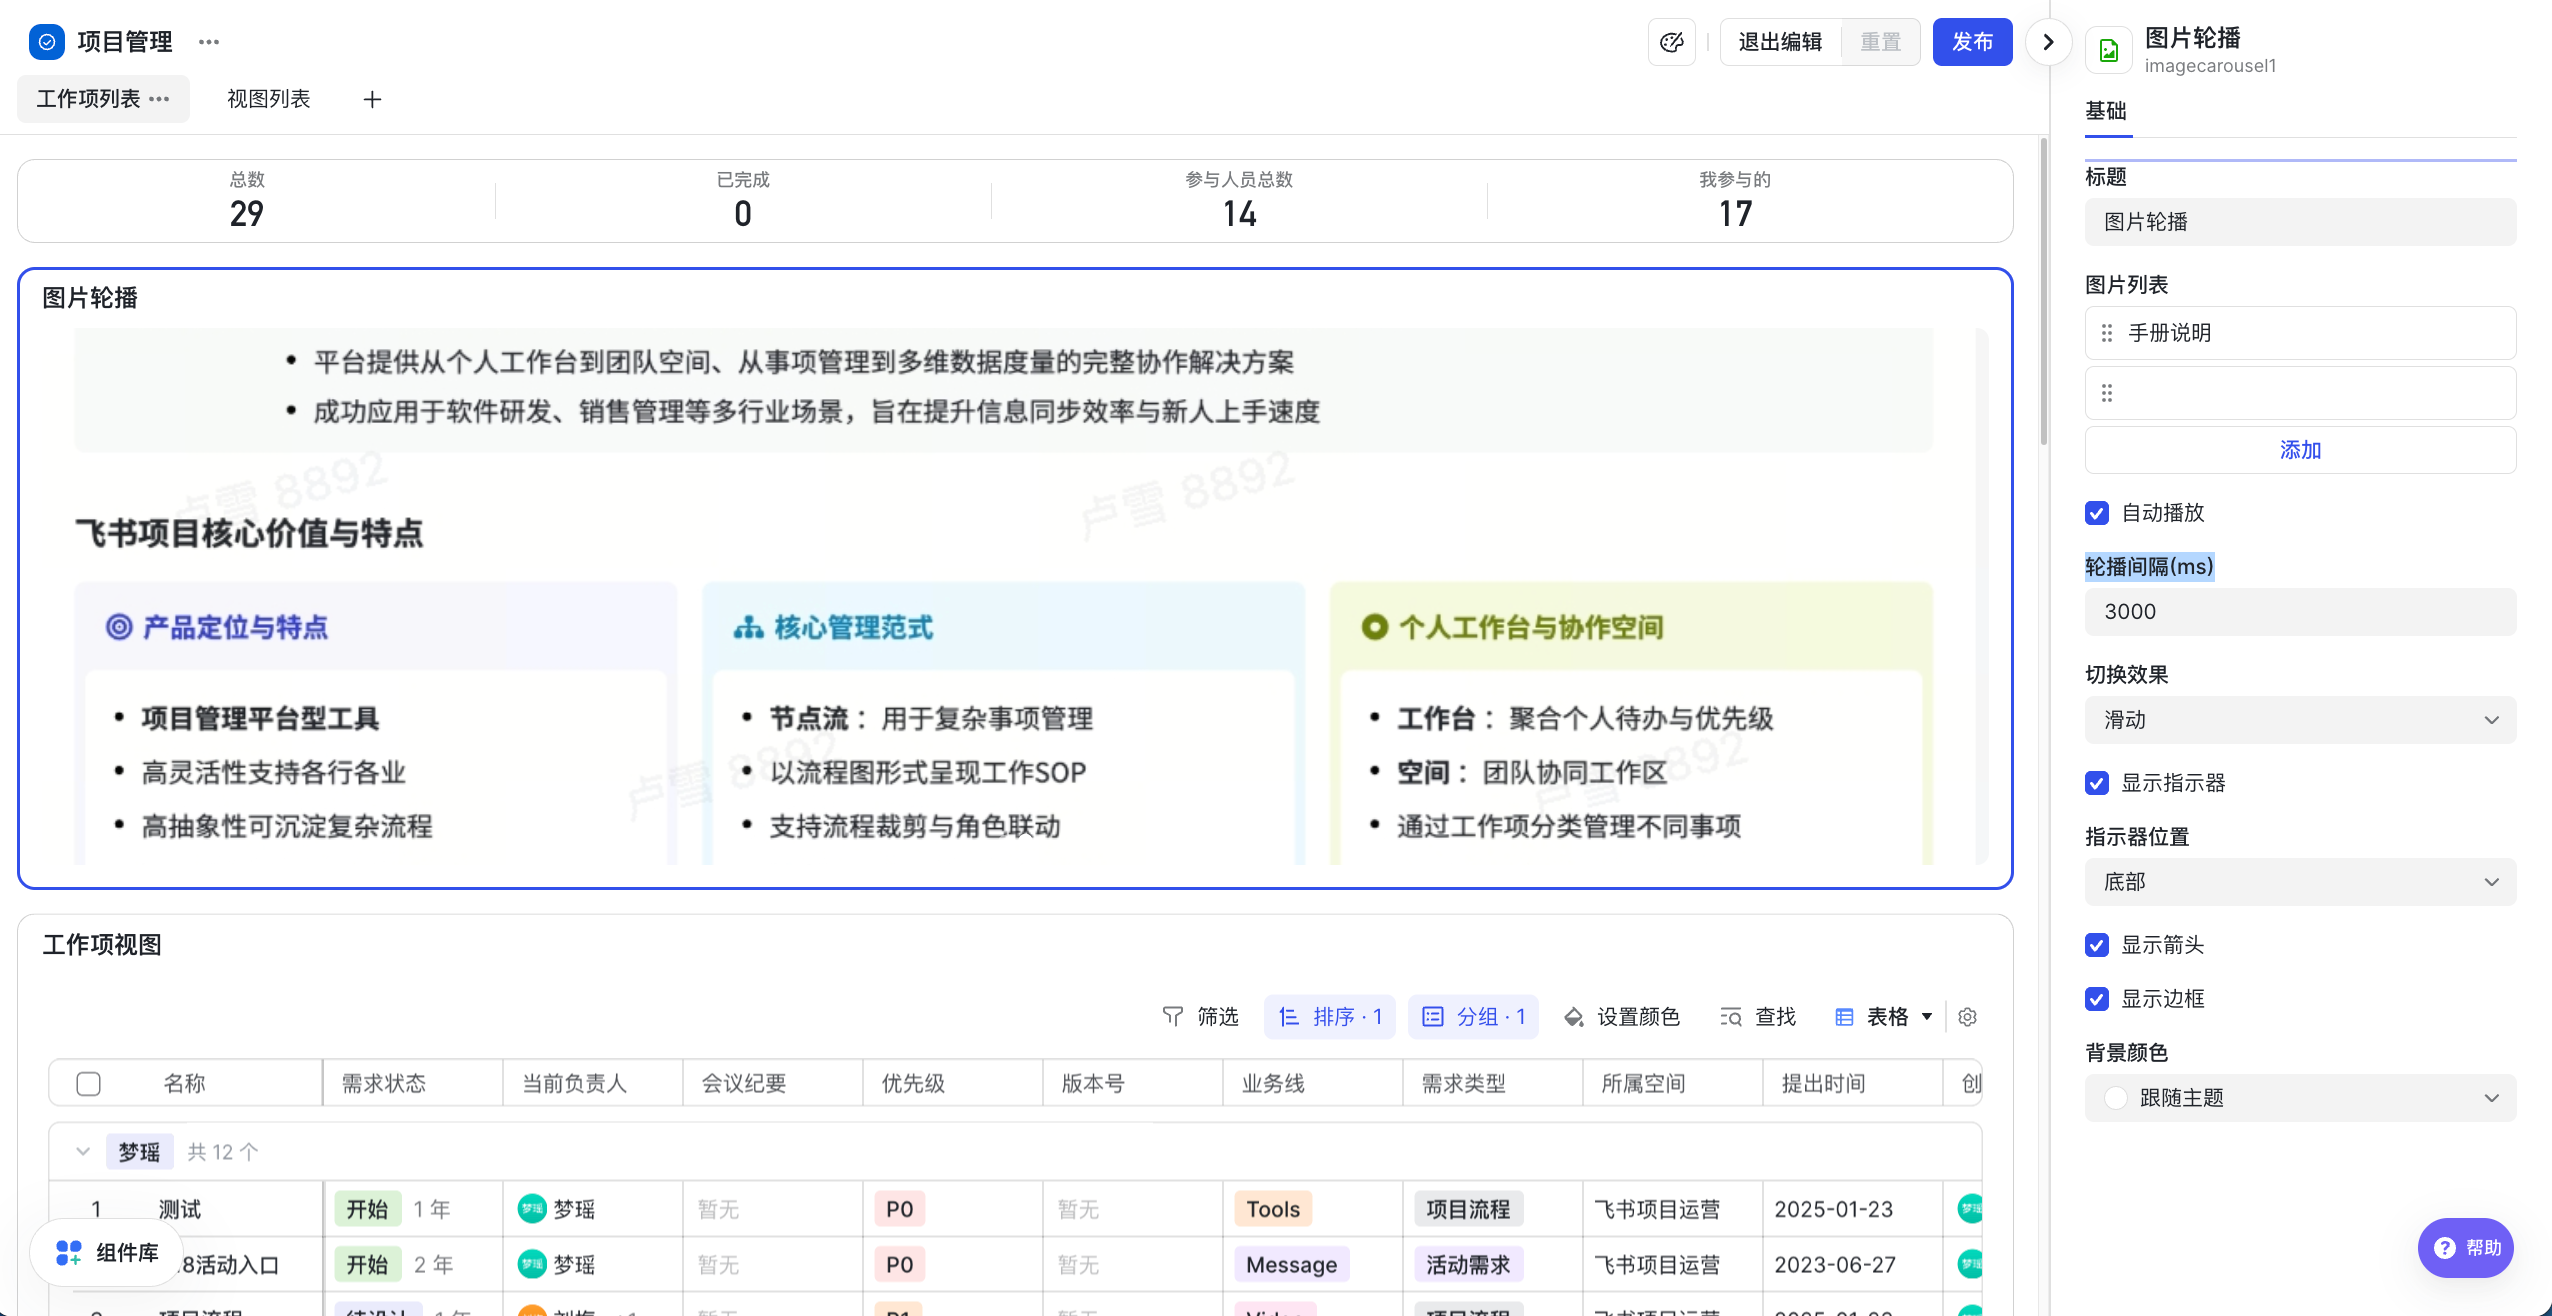Open the 指示器位置 dropdown showing 底部
Screen dimensions: 2552x1316
(2300, 882)
